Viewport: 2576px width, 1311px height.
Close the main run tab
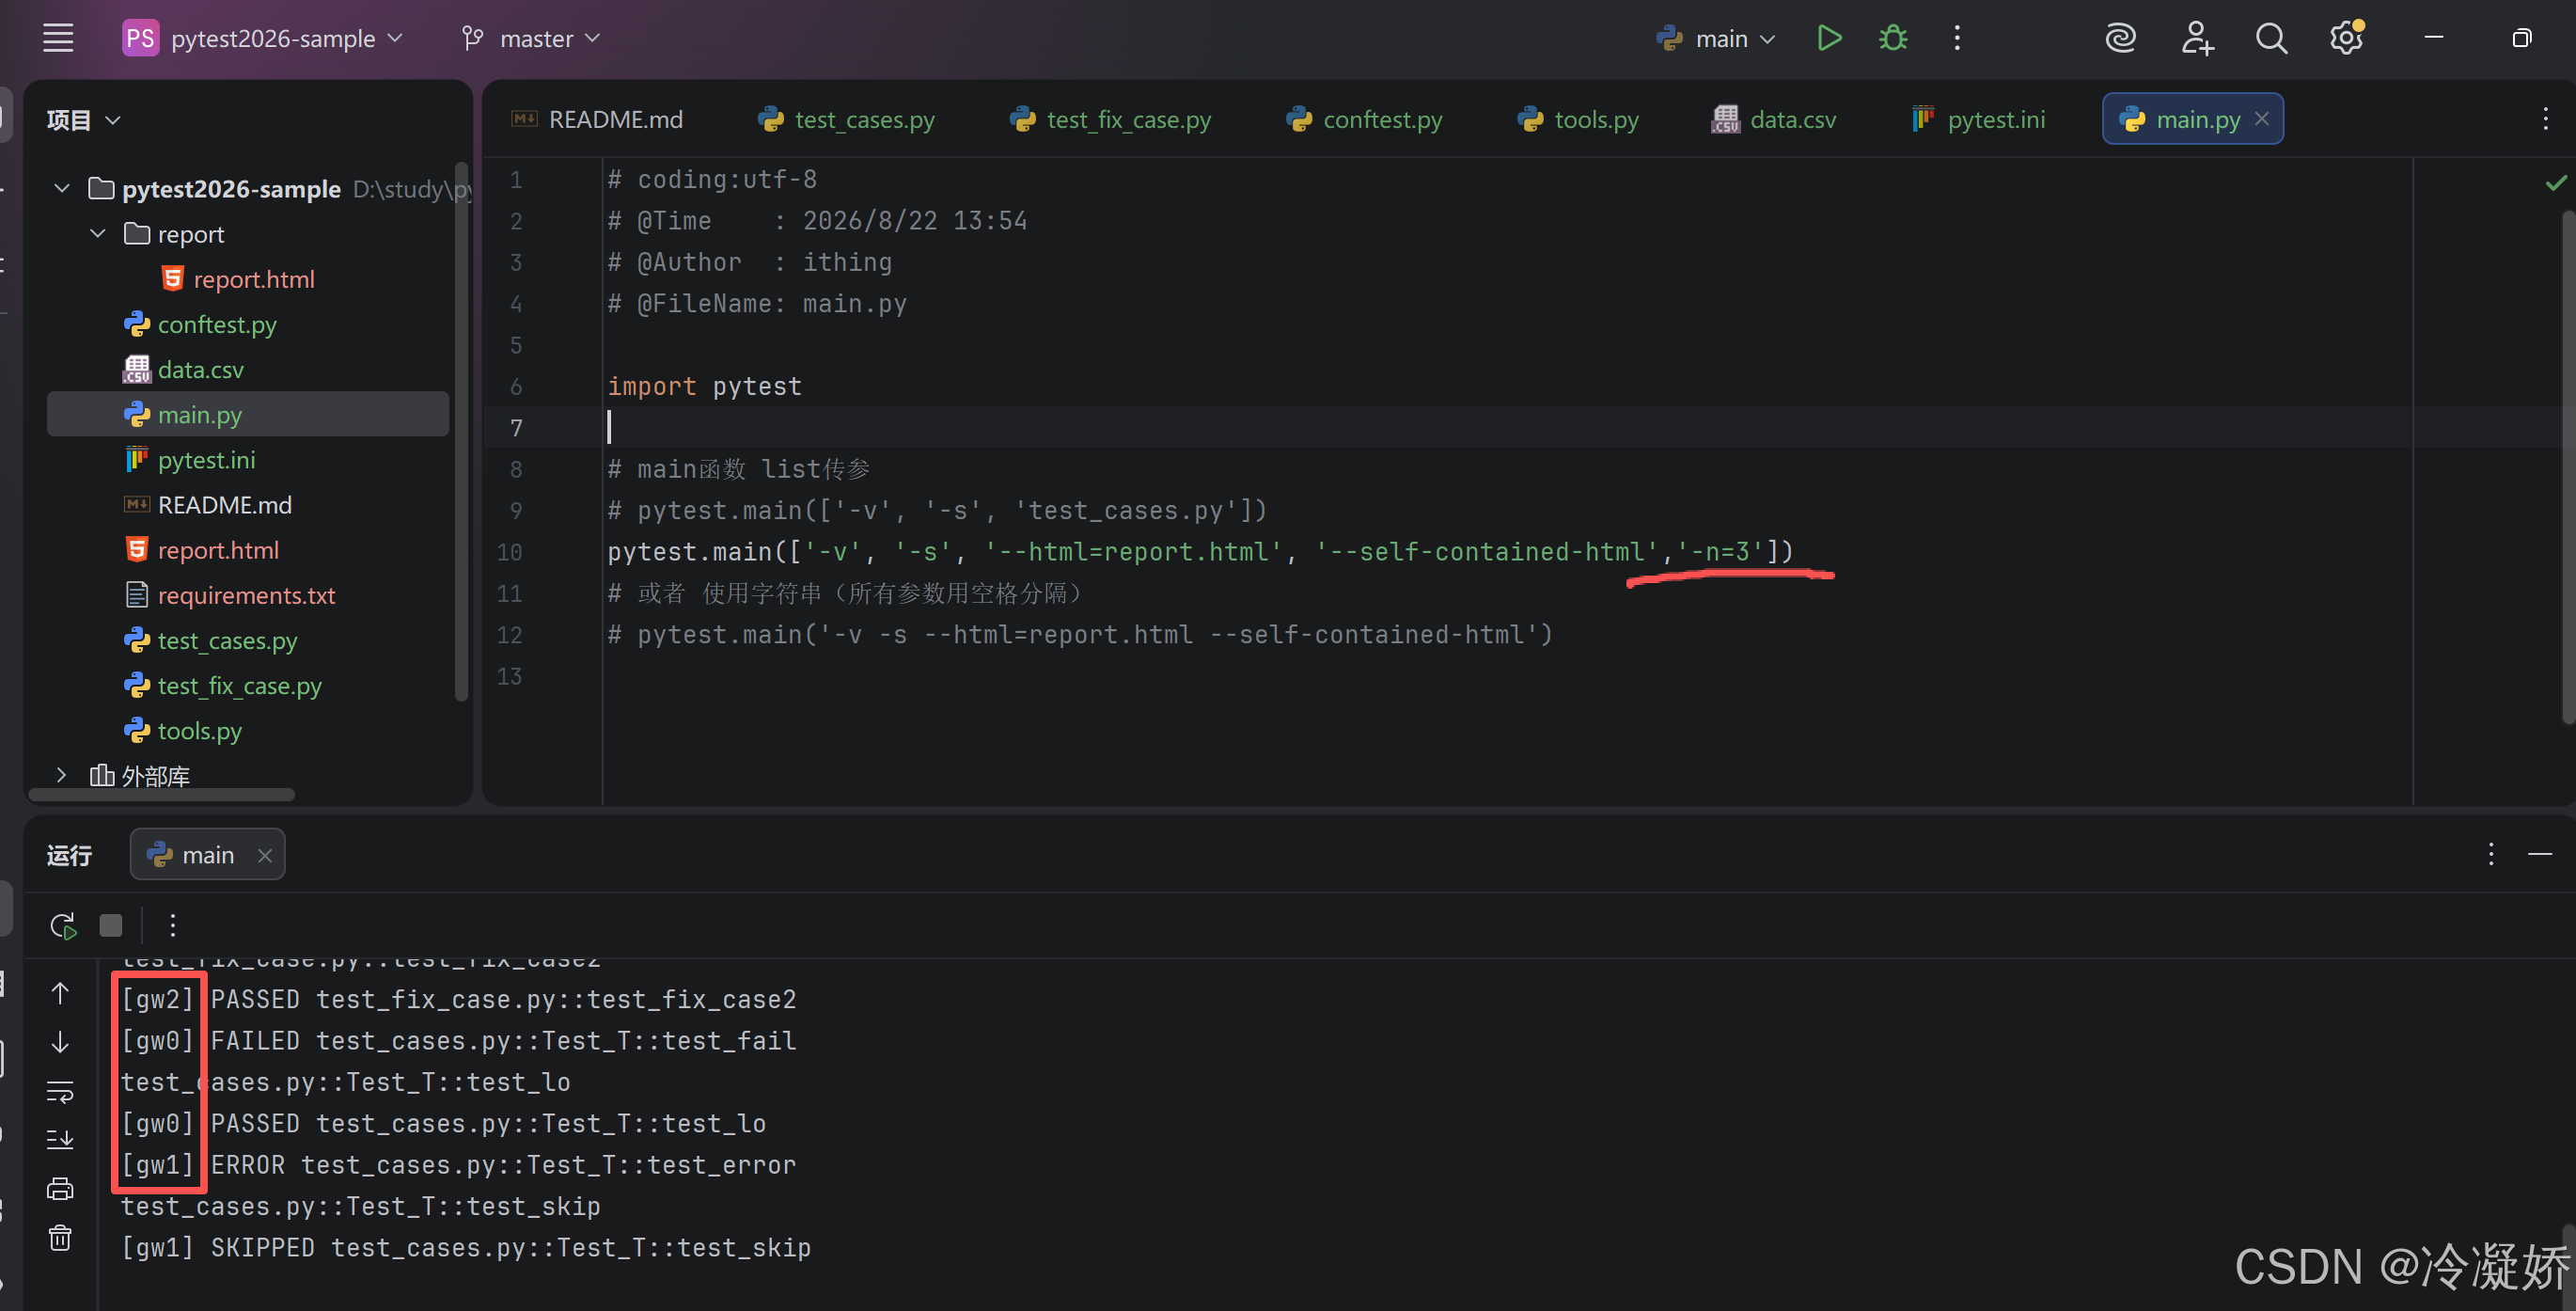(265, 855)
